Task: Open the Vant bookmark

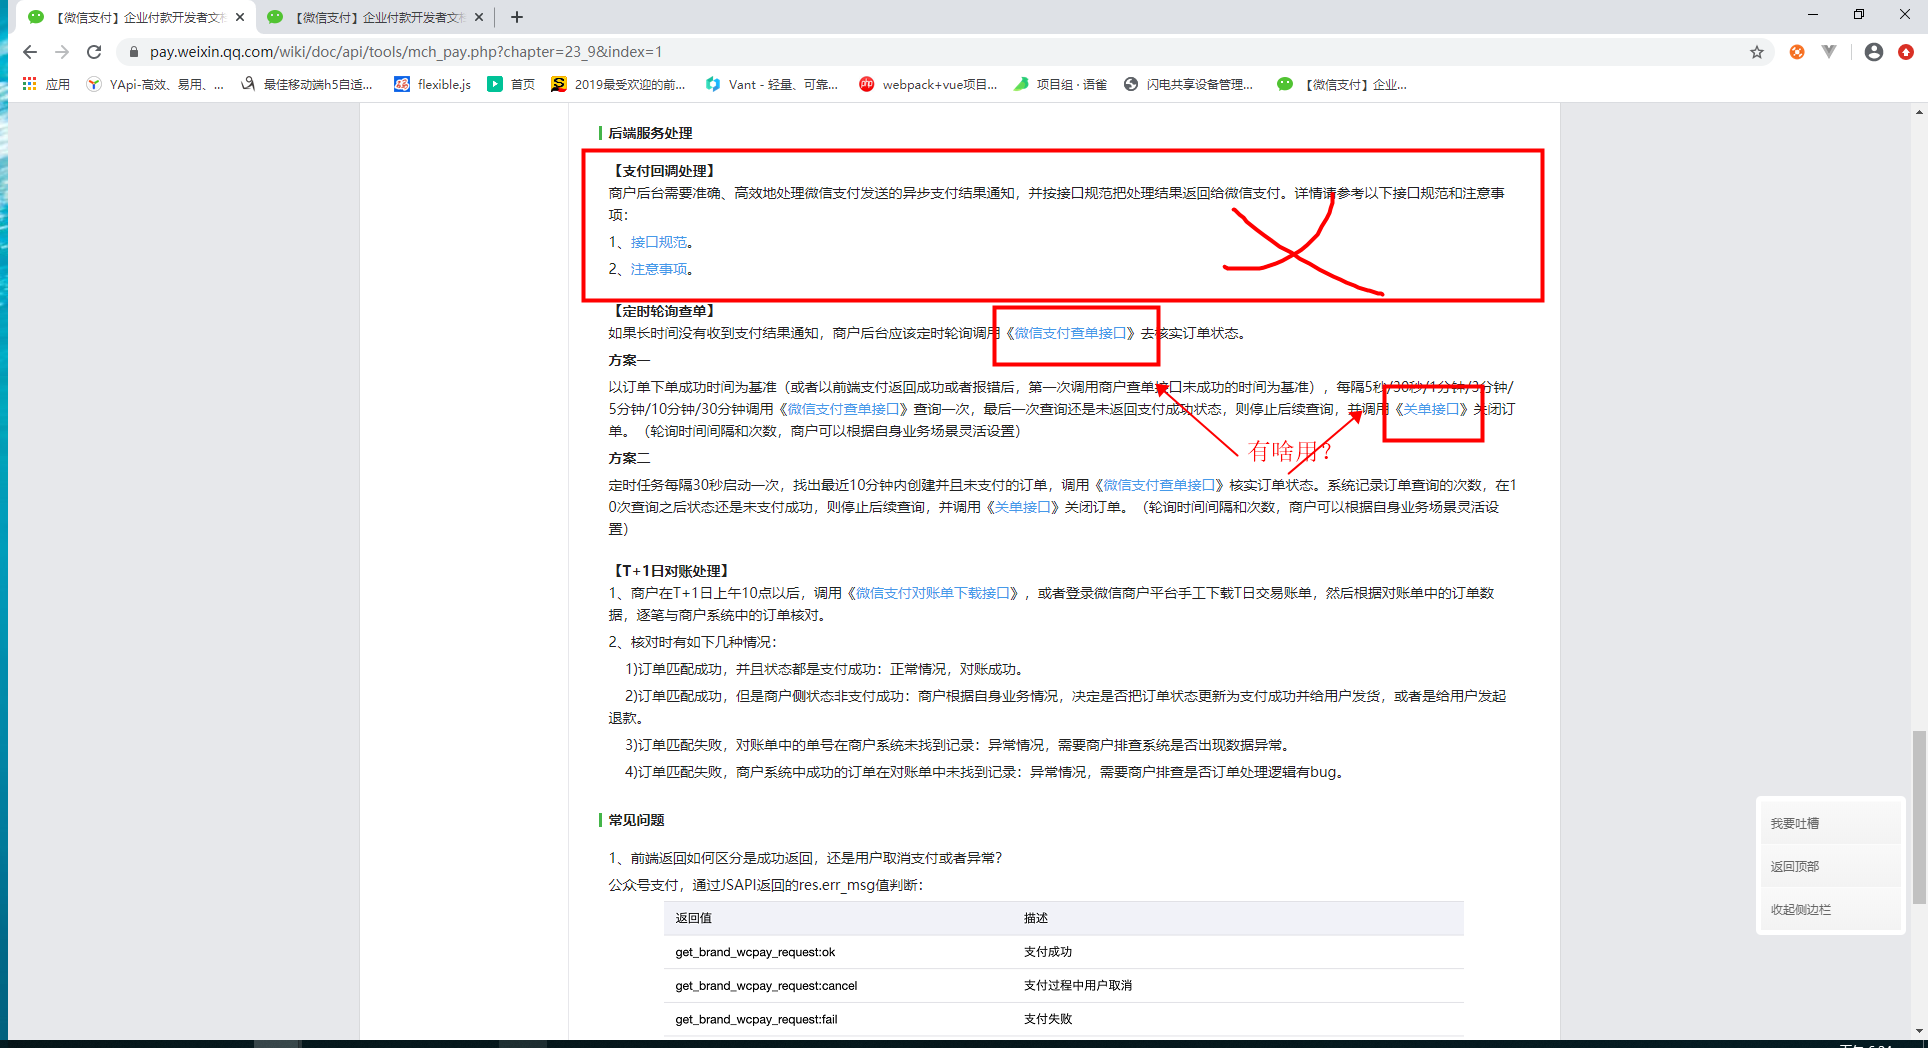Action: [772, 84]
